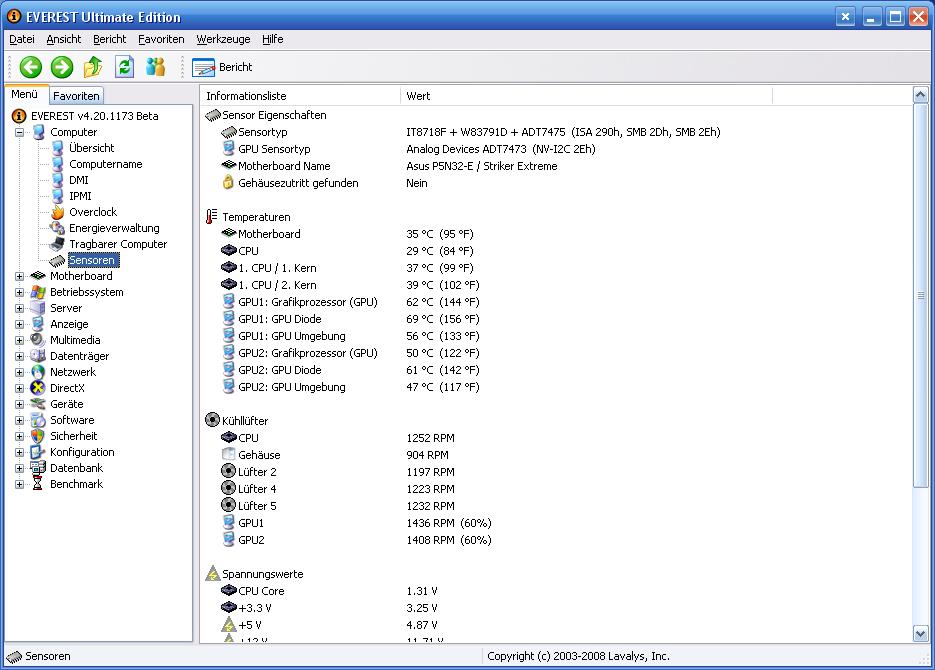Click the users icon in the toolbar
Image resolution: width=935 pixels, height=670 pixels.
[155, 67]
